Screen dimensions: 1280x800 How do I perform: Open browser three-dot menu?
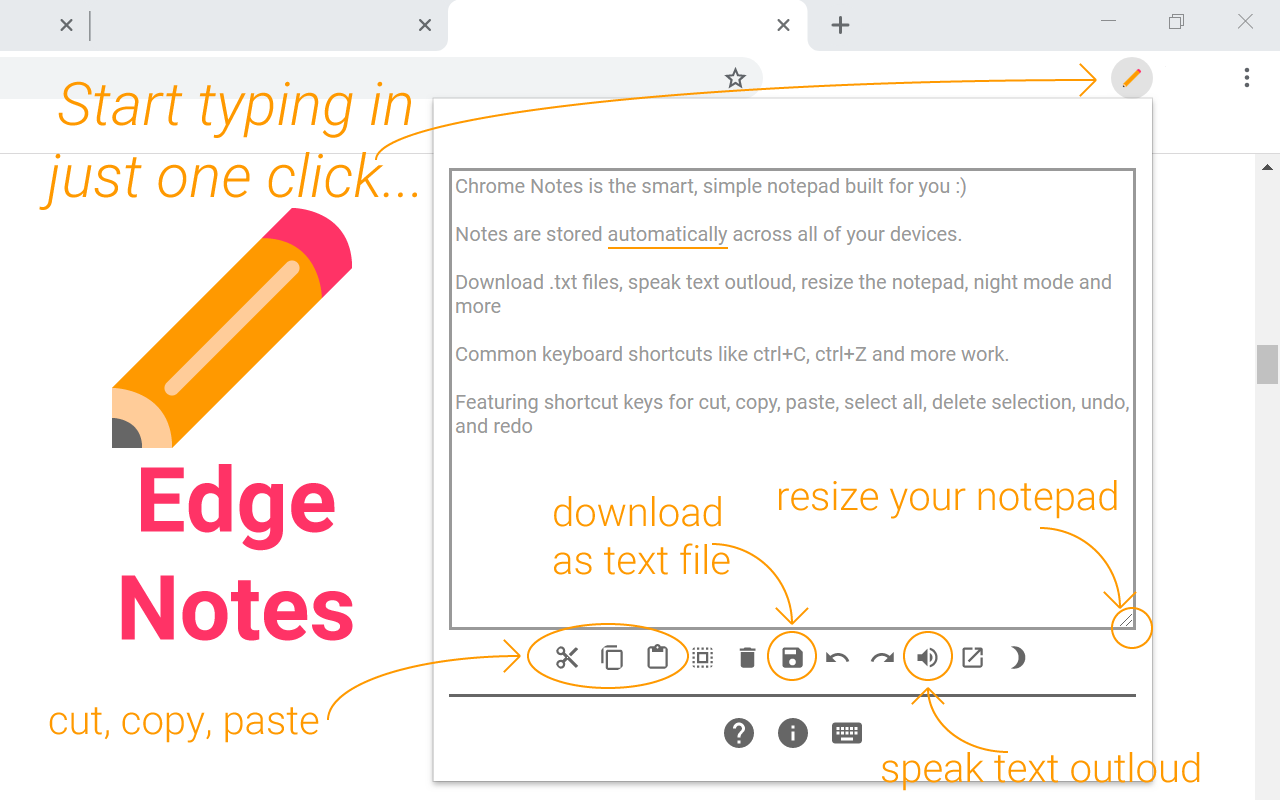[1246, 78]
